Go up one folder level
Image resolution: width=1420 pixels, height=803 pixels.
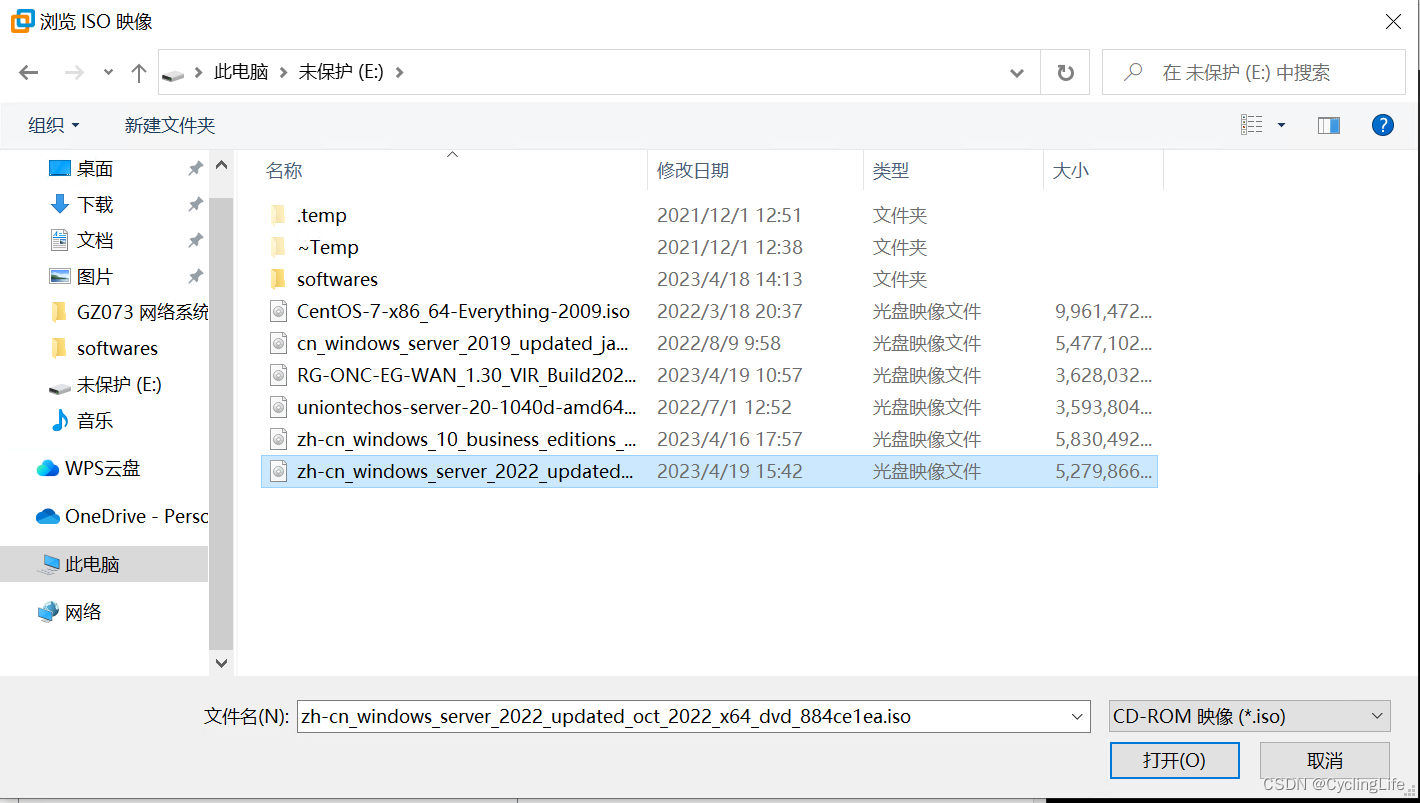(139, 73)
